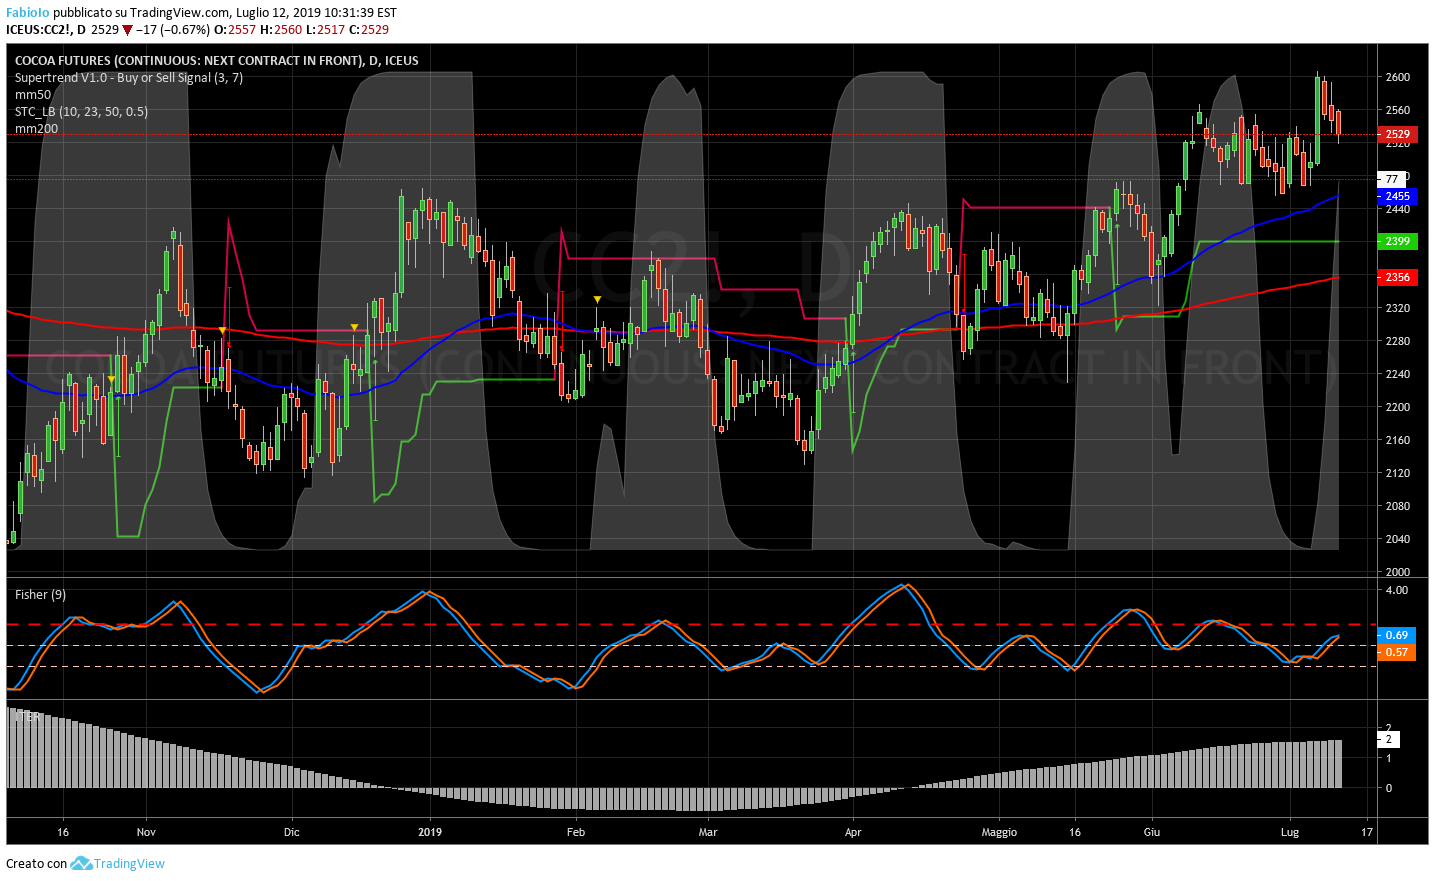Select the mm50 indicator legend
This screenshot has width=1435, height=881.
click(x=33, y=95)
